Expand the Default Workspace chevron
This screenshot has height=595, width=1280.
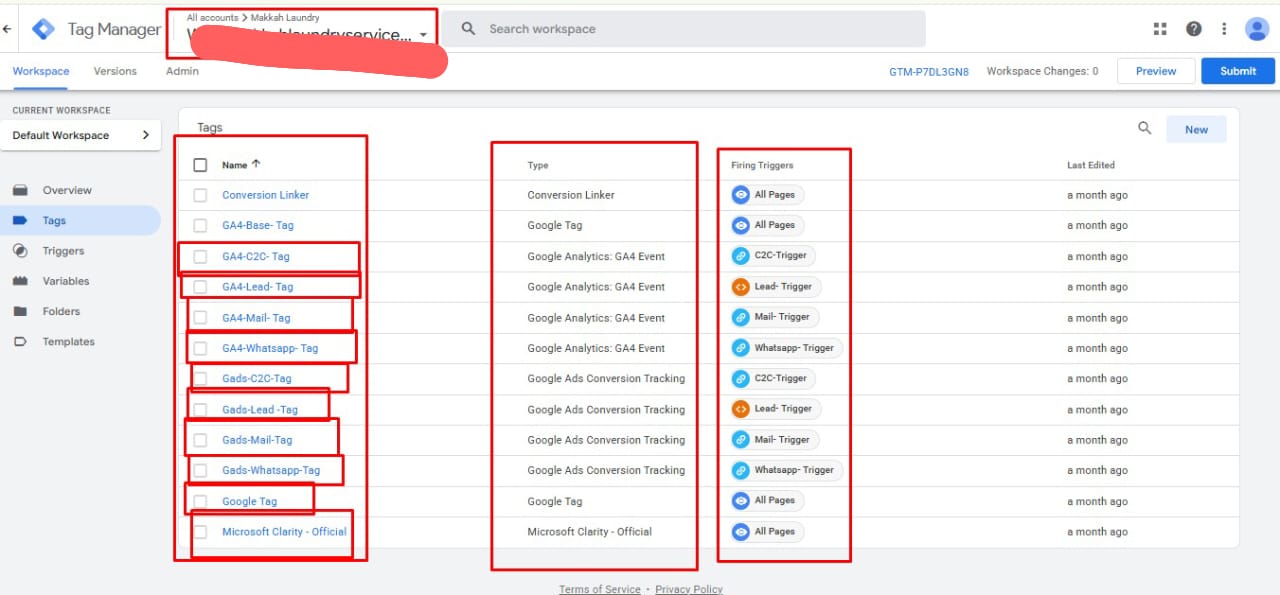point(145,135)
